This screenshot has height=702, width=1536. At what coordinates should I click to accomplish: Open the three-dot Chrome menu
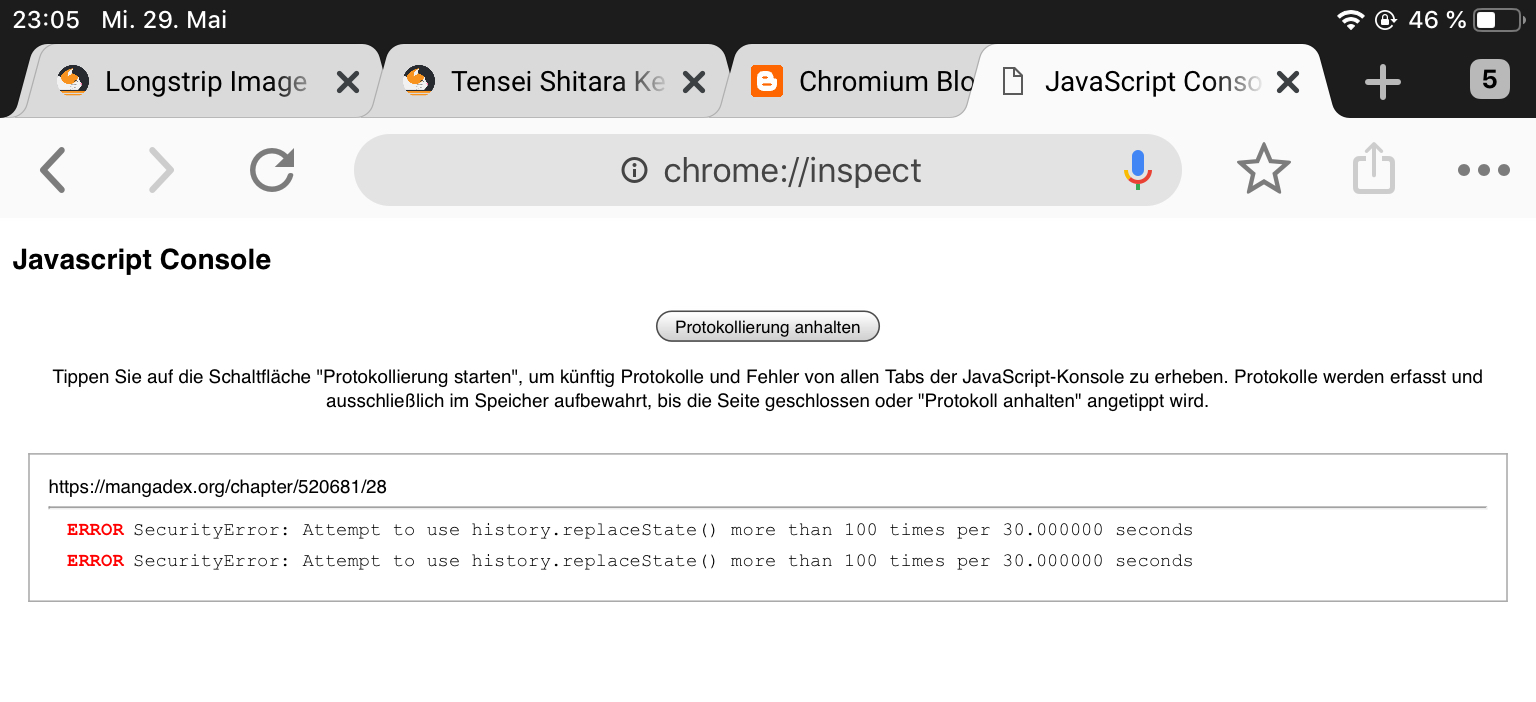(1483, 170)
